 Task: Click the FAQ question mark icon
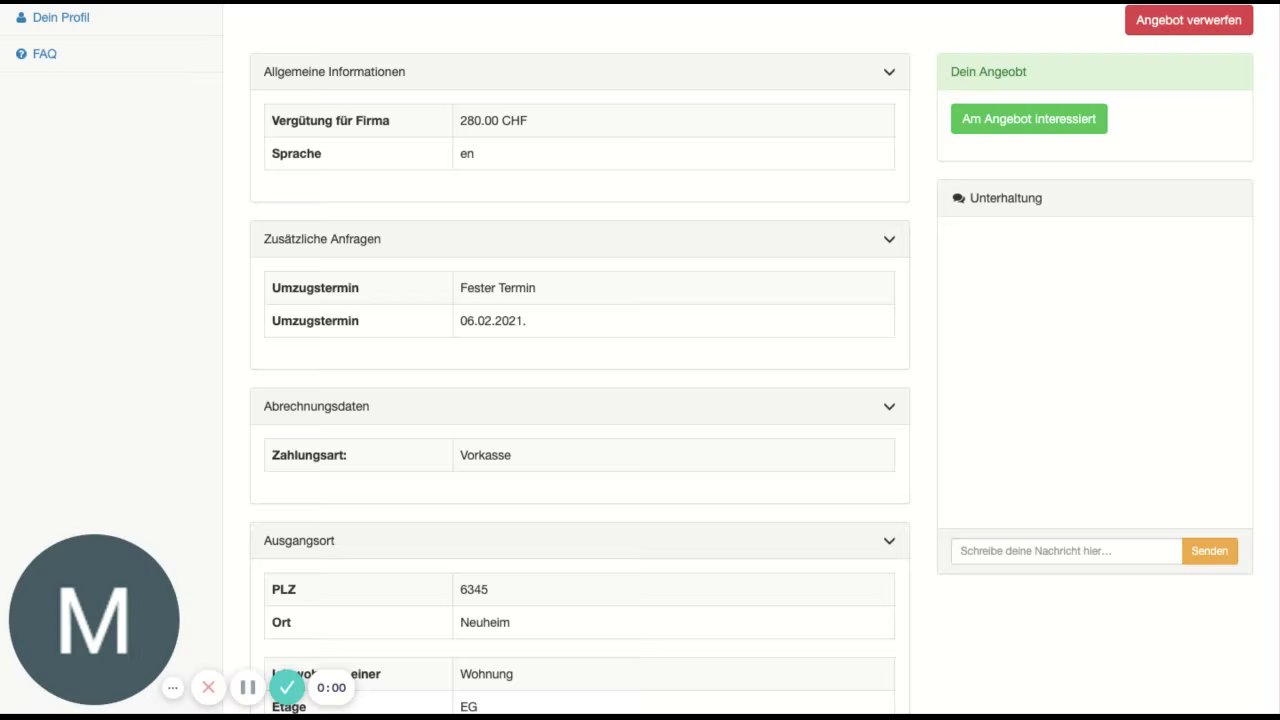[x=21, y=54]
